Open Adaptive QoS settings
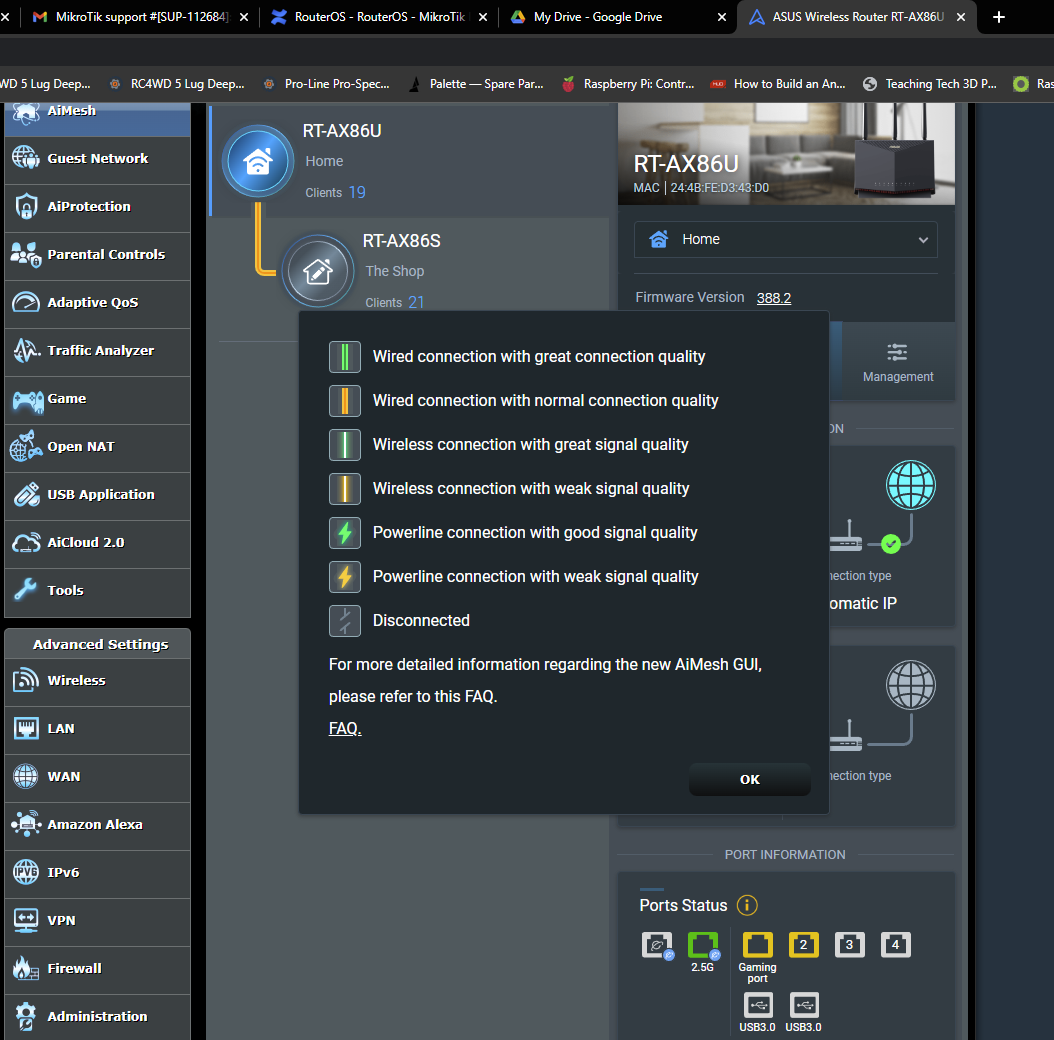The image size is (1054, 1040). pos(97,303)
